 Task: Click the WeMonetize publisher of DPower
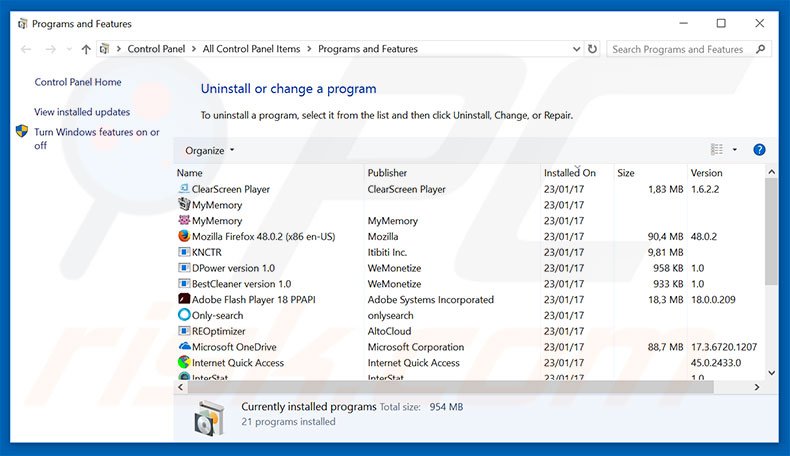coord(394,268)
